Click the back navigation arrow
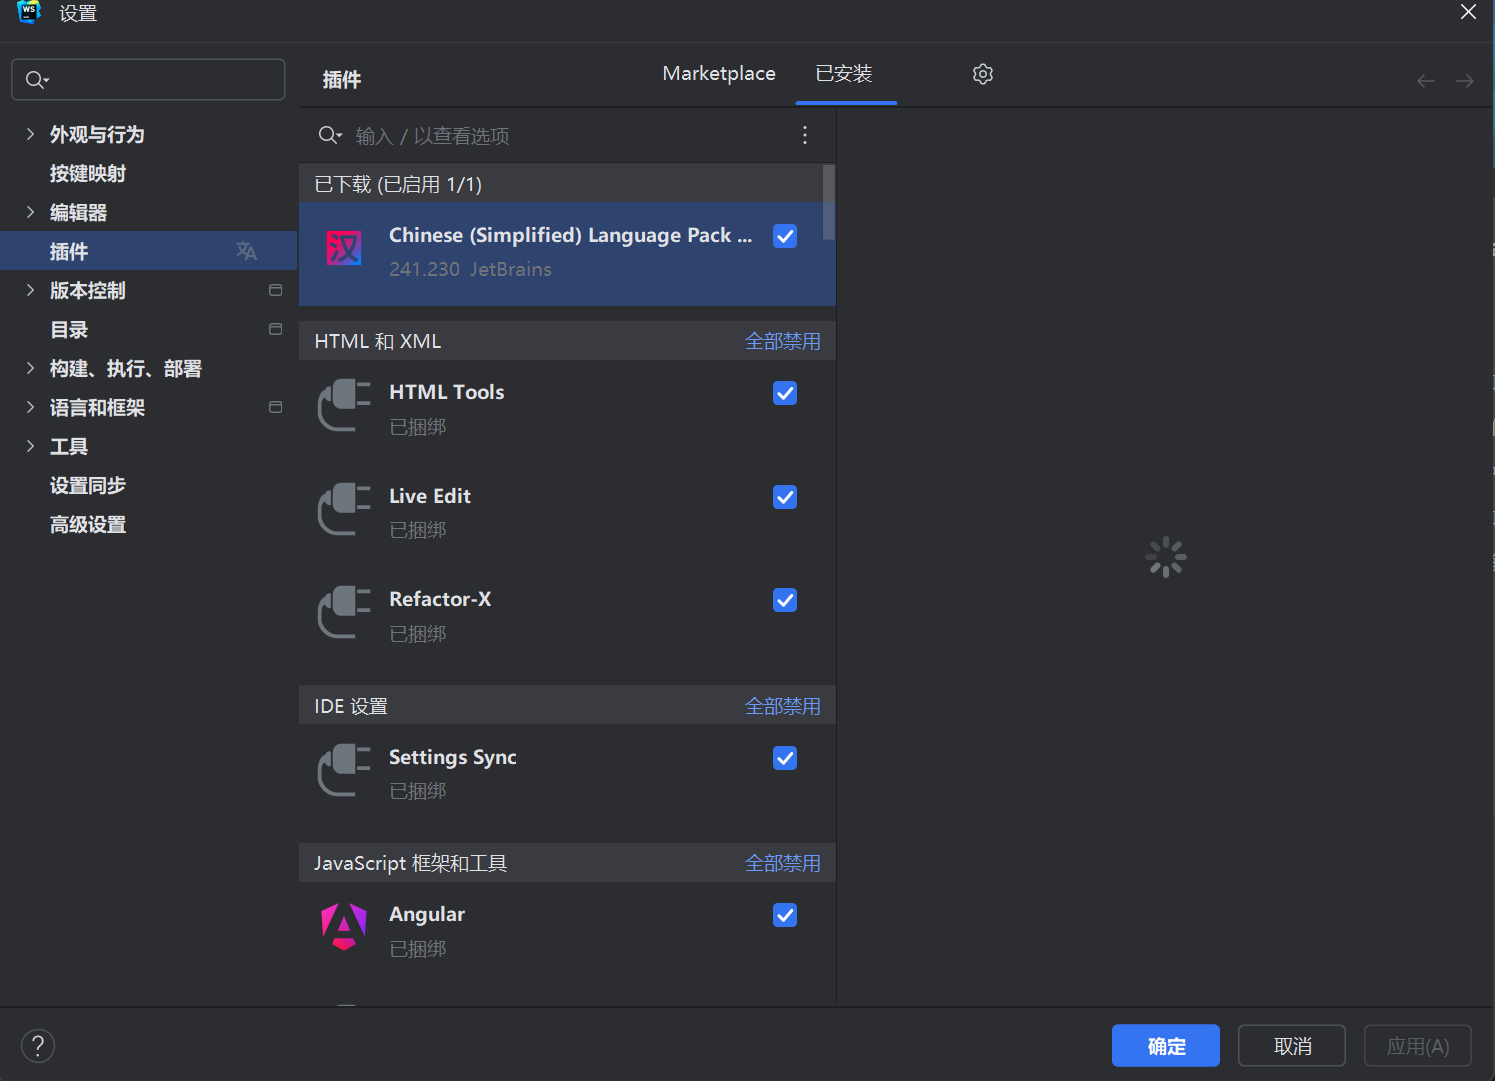The height and width of the screenshot is (1081, 1495). (x=1425, y=81)
